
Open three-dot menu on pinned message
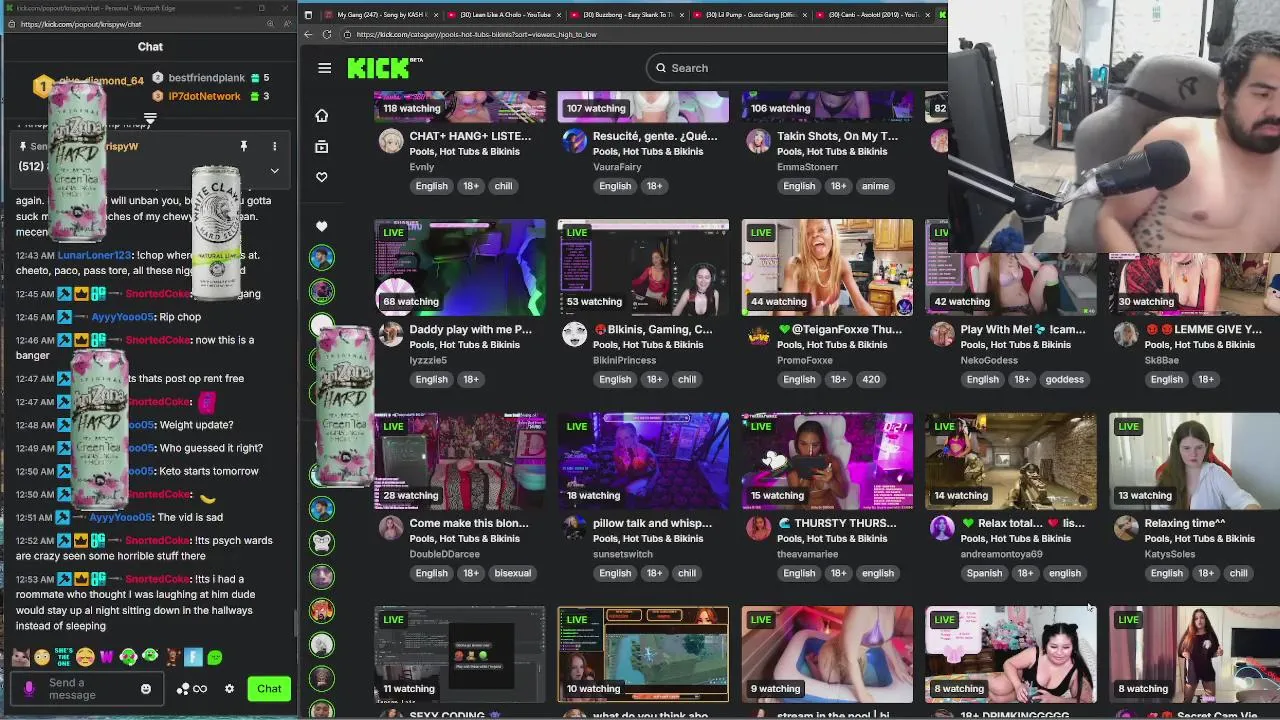tap(274, 146)
